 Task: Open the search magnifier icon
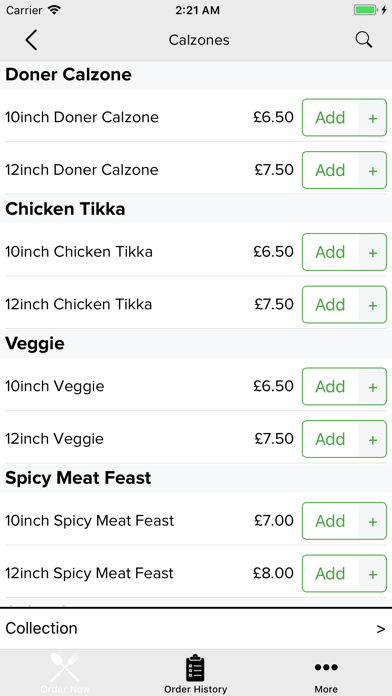[x=364, y=40]
